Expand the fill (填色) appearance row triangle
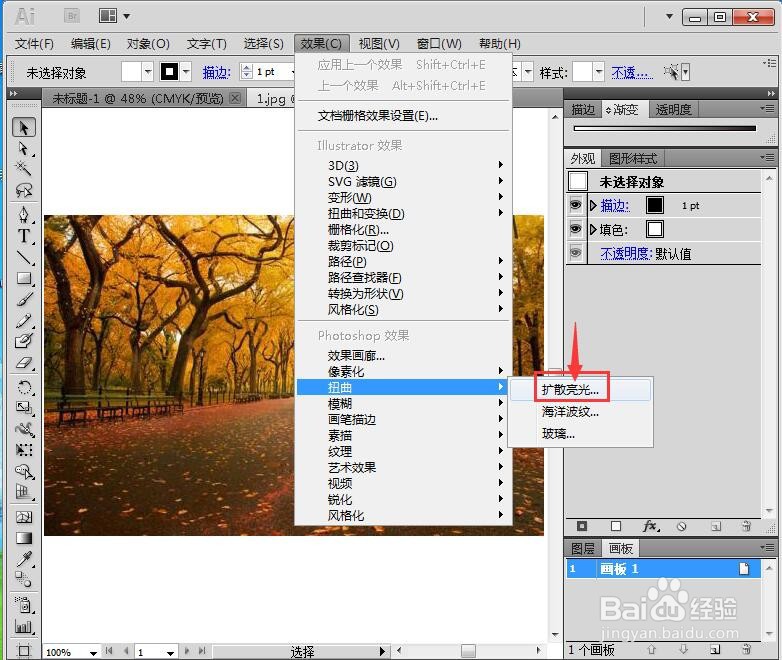This screenshot has width=782, height=660. tap(593, 229)
